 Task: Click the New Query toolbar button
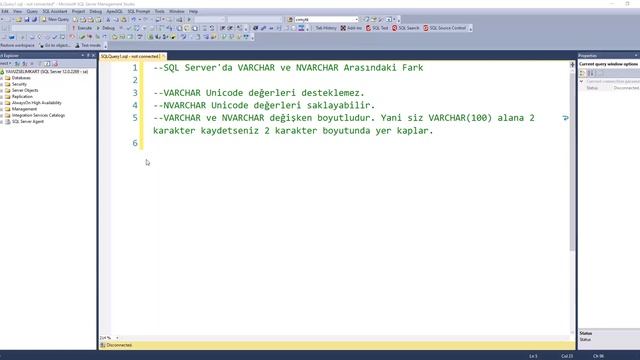pos(56,19)
